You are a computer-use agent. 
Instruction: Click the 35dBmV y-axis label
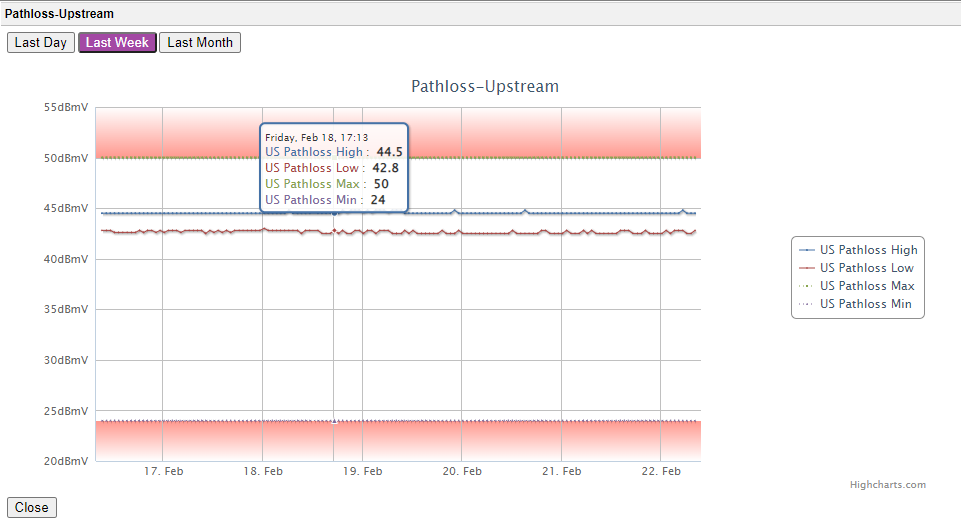66,310
